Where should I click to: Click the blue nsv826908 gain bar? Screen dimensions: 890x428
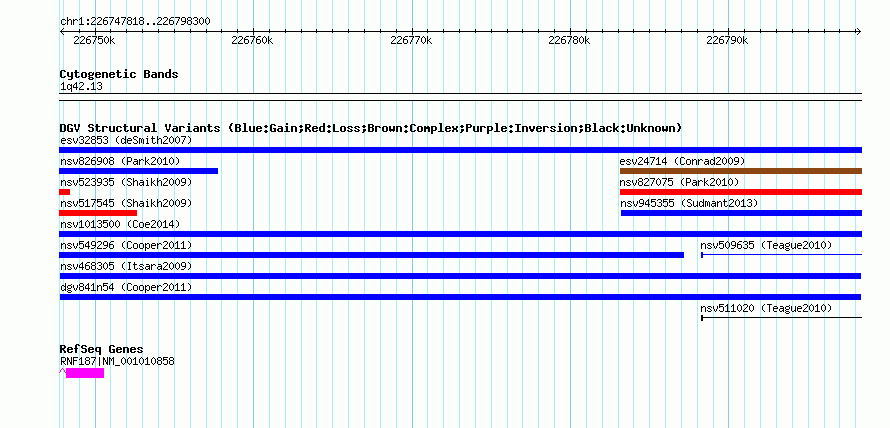click(x=138, y=171)
